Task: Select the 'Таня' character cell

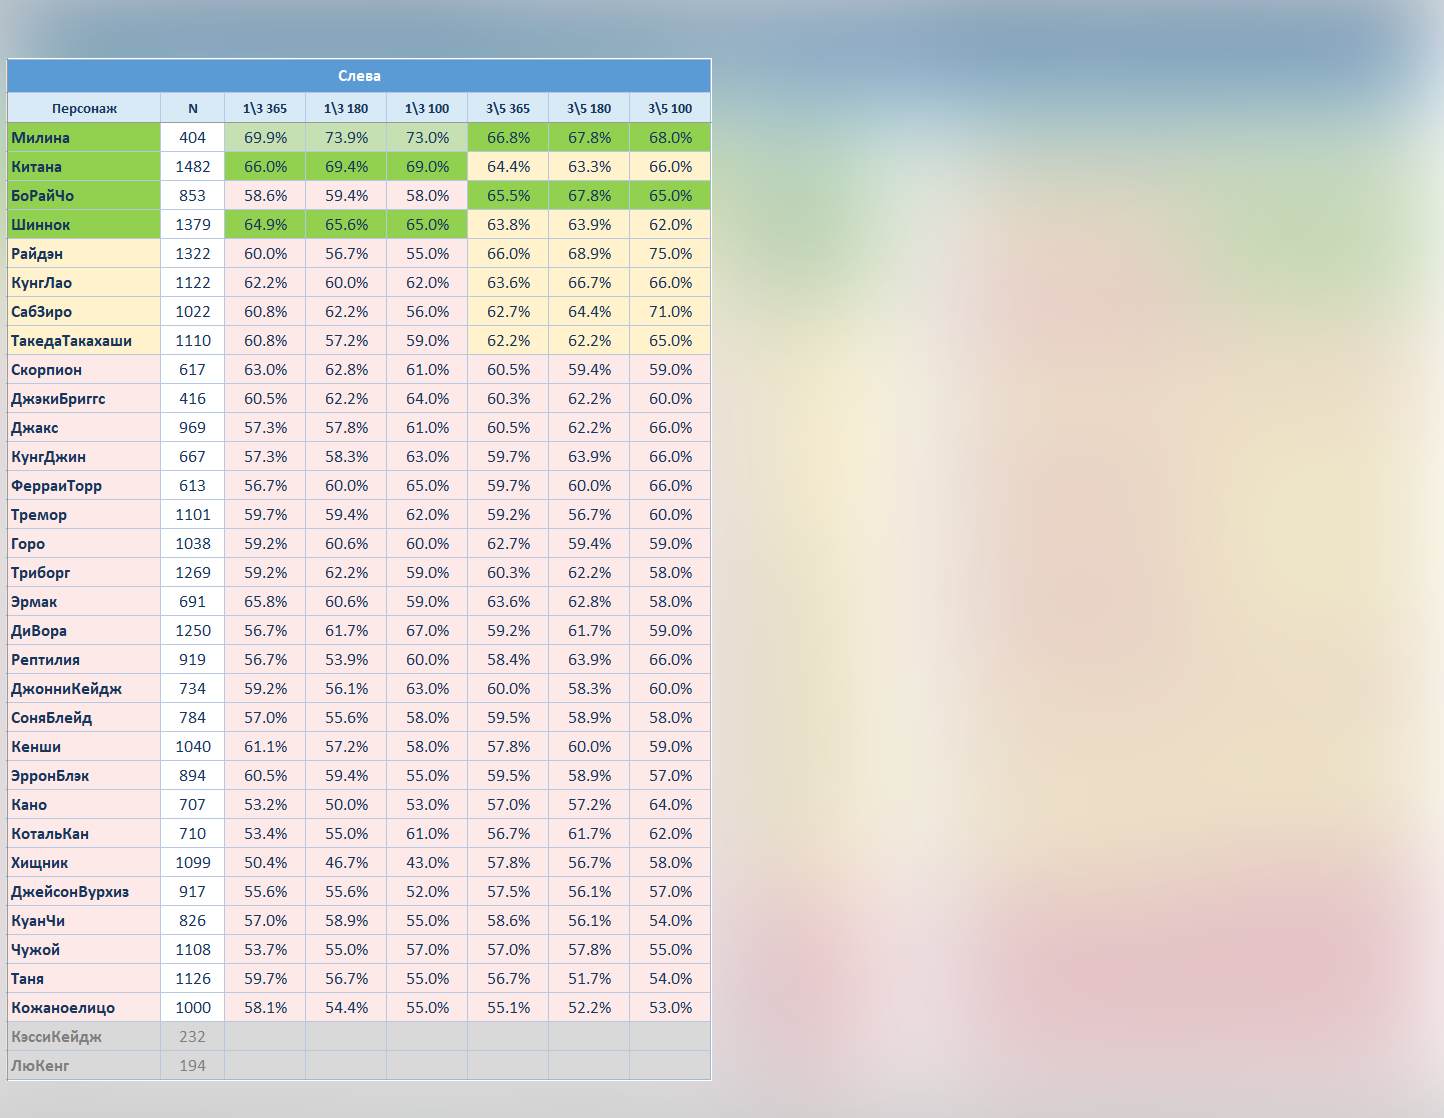Action: click(84, 979)
